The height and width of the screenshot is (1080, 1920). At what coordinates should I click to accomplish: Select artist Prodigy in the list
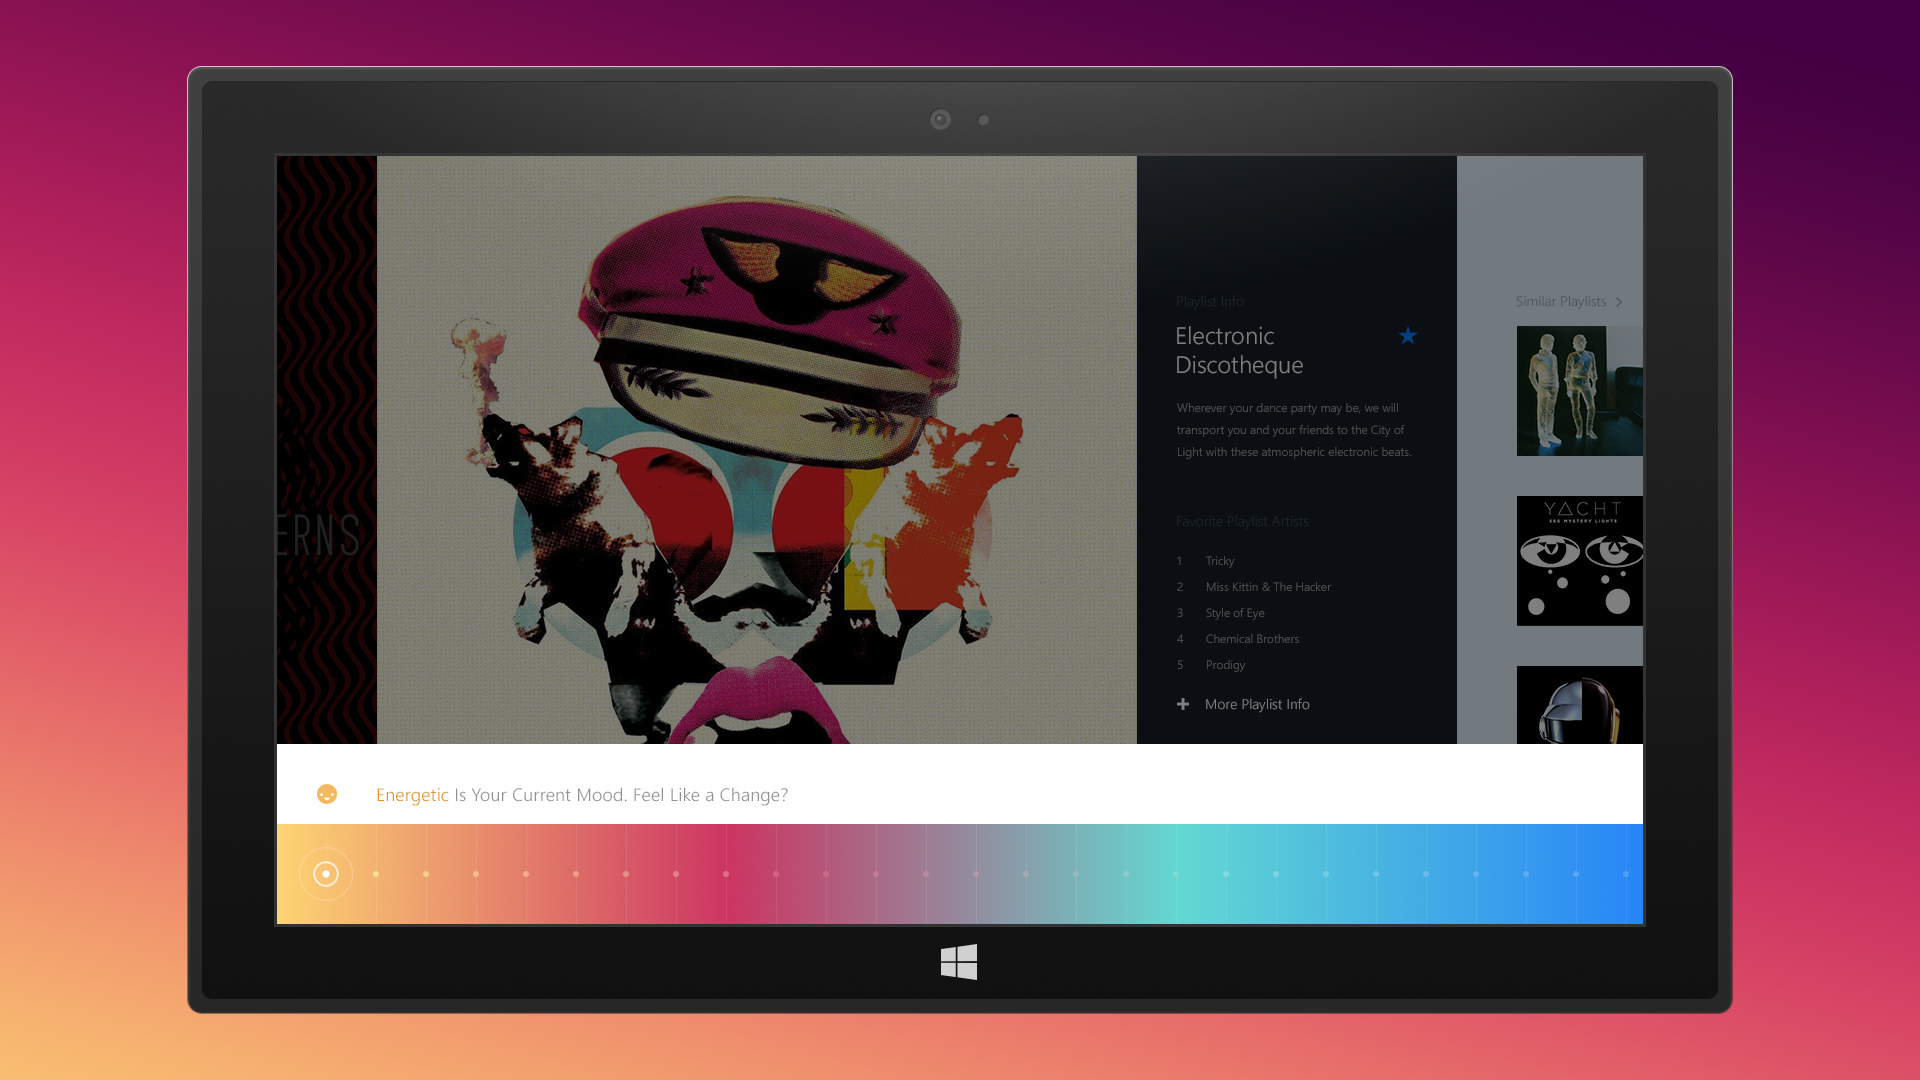click(1225, 665)
